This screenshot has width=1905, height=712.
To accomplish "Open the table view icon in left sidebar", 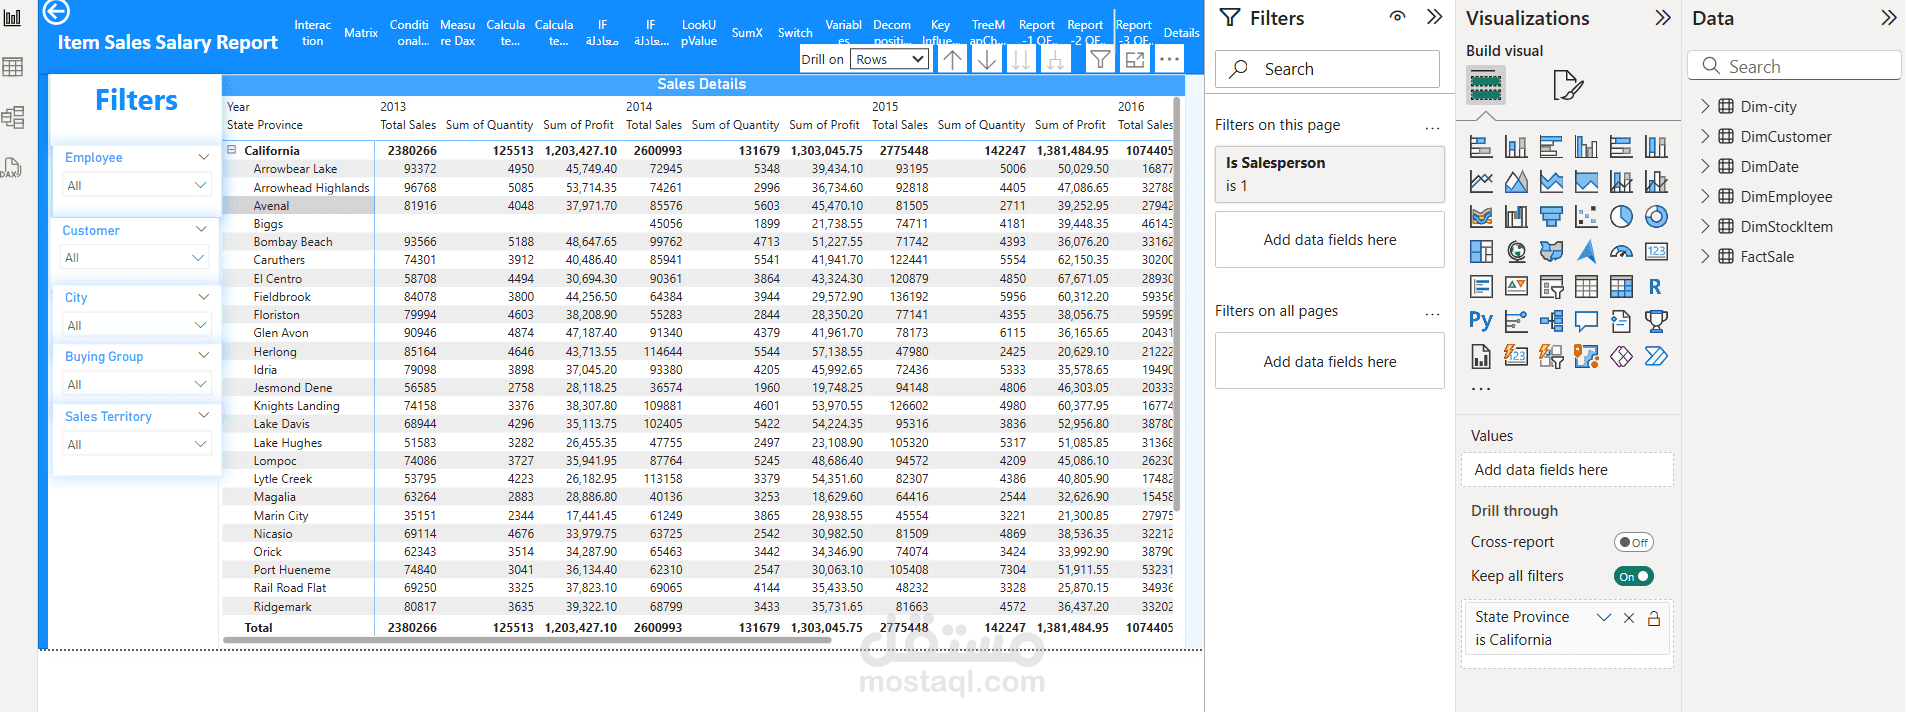I will click(13, 67).
